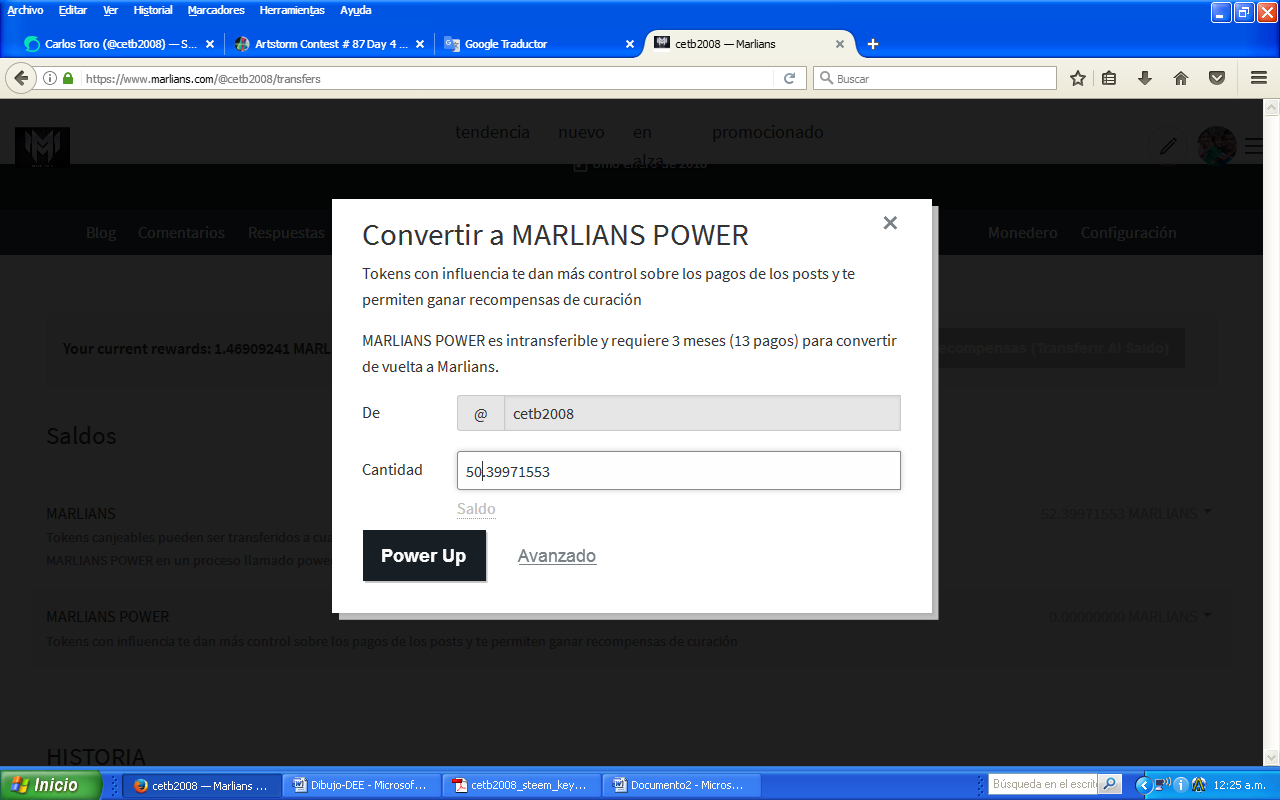Go to the Configuración tab
The image size is (1280, 800).
(x=1128, y=232)
